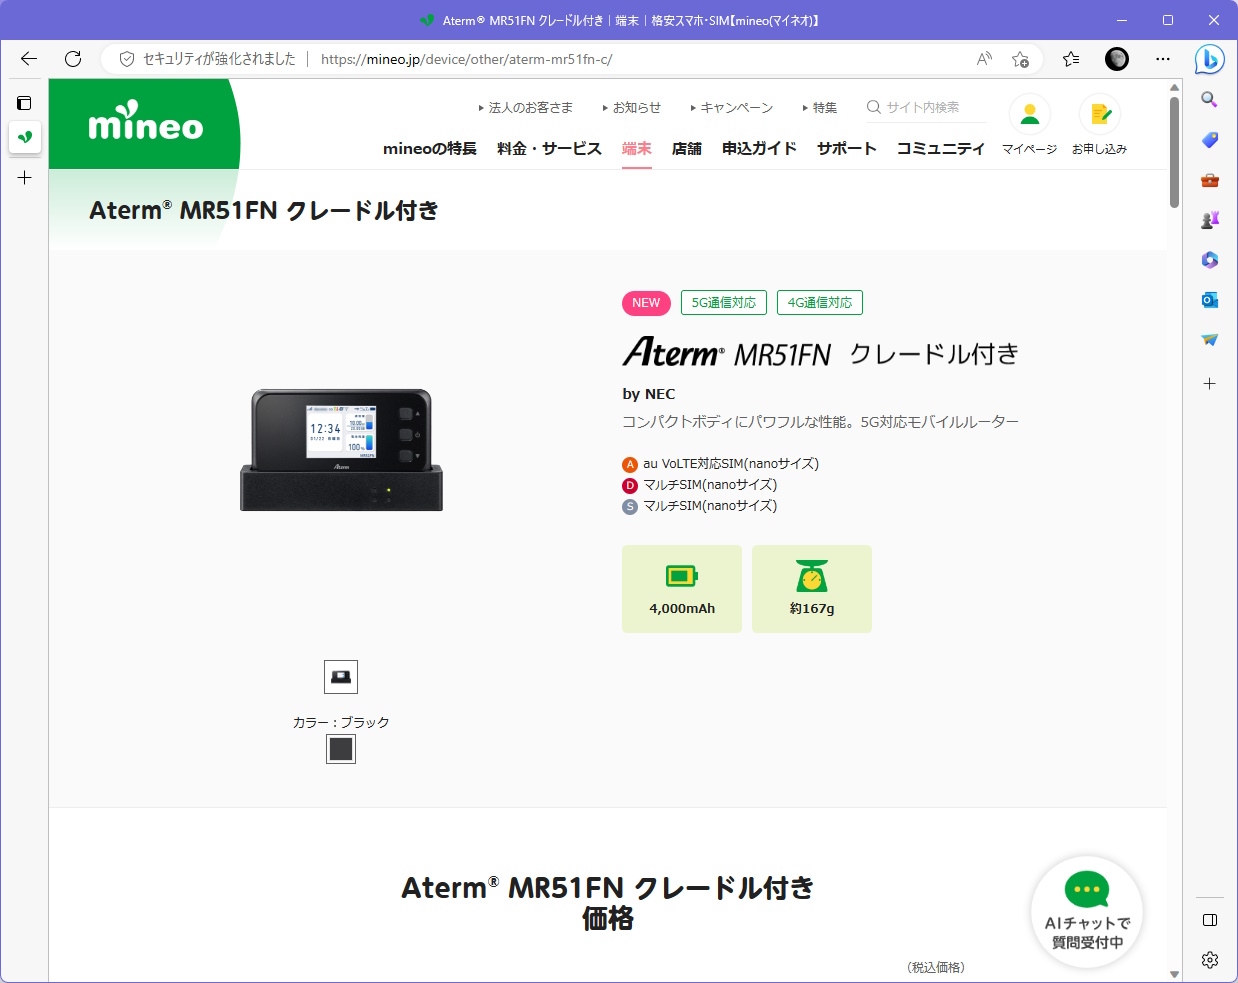Select the router product thumbnail

pyautogui.click(x=341, y=677)
